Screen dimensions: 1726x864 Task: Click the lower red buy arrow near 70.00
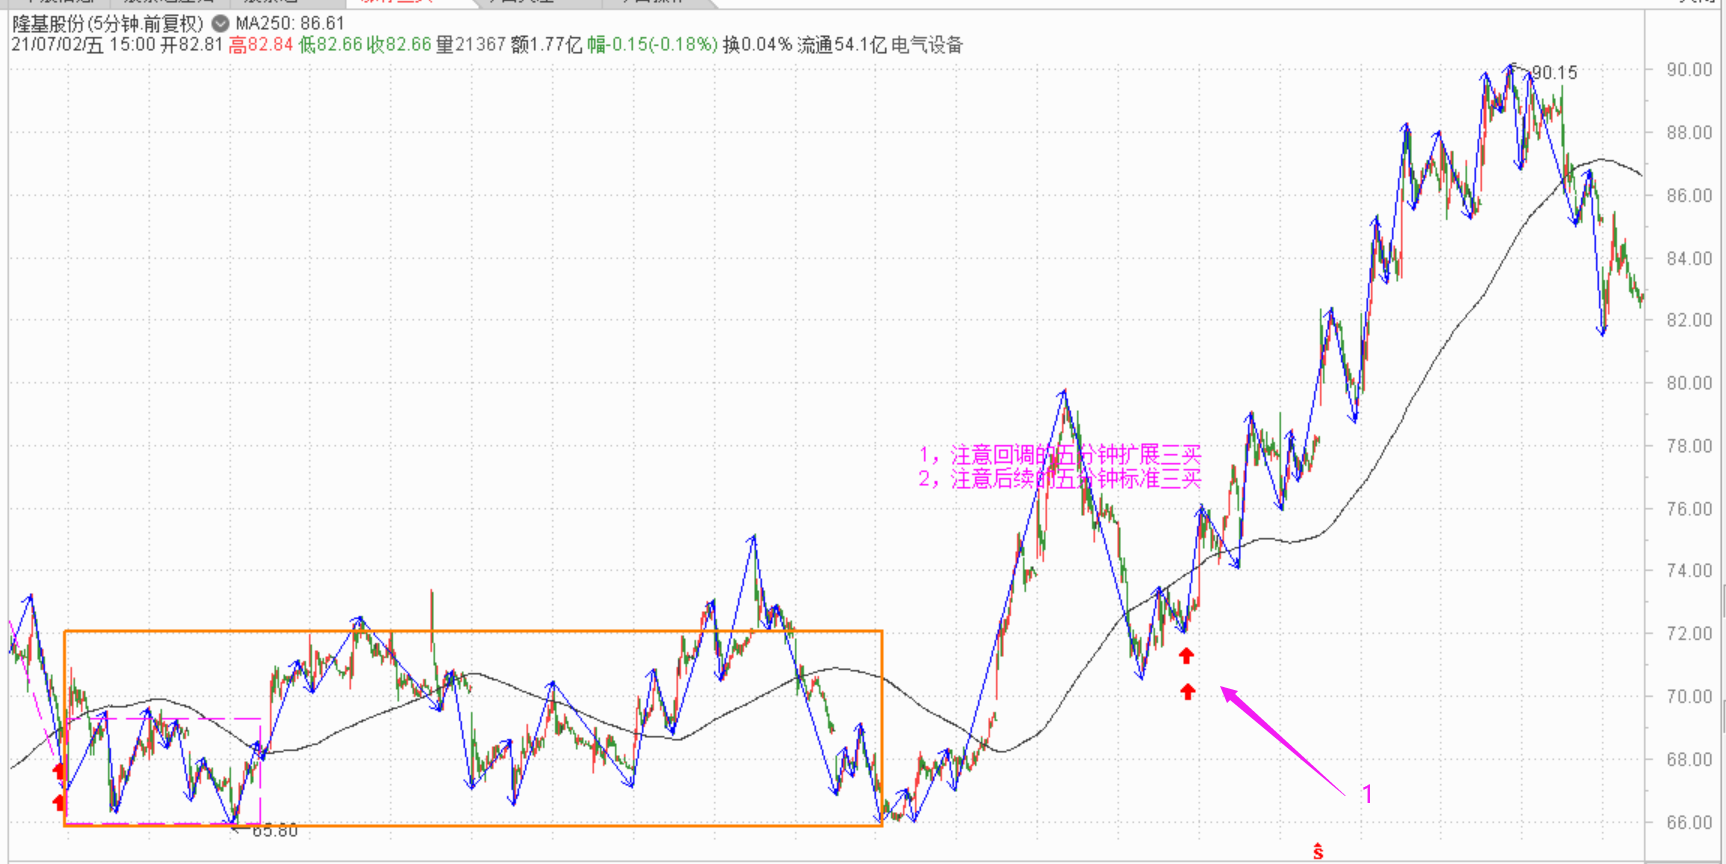tap(1187, 691)
